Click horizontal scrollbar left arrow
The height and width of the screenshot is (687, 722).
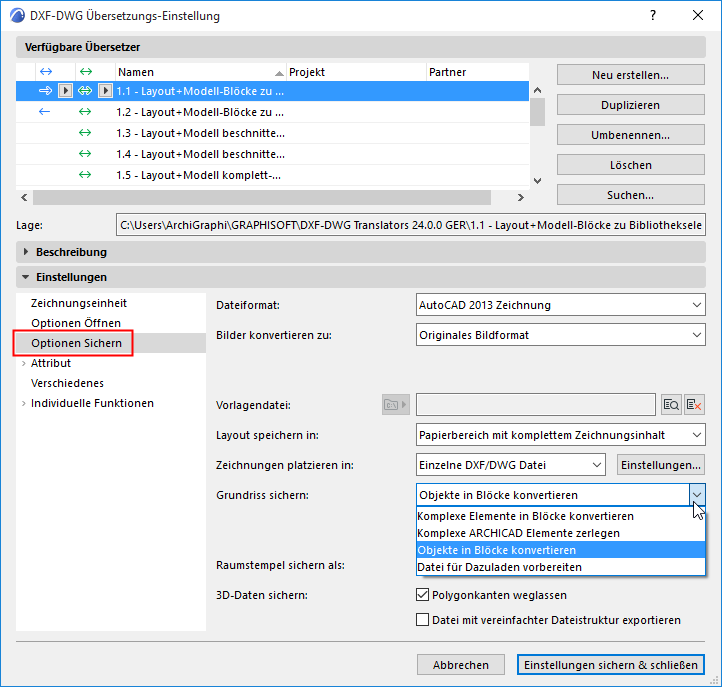(24, 197)
